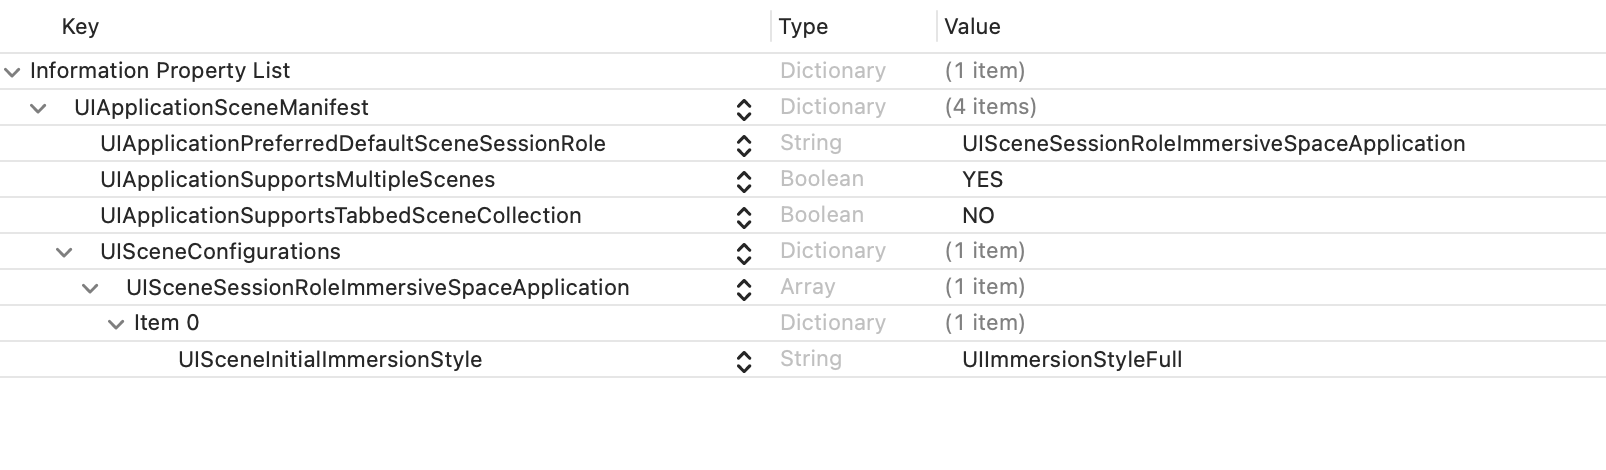Select the NO value for SupportsTabbedSceneCollection
1606x470 pixels.
(x=978, y=216)
